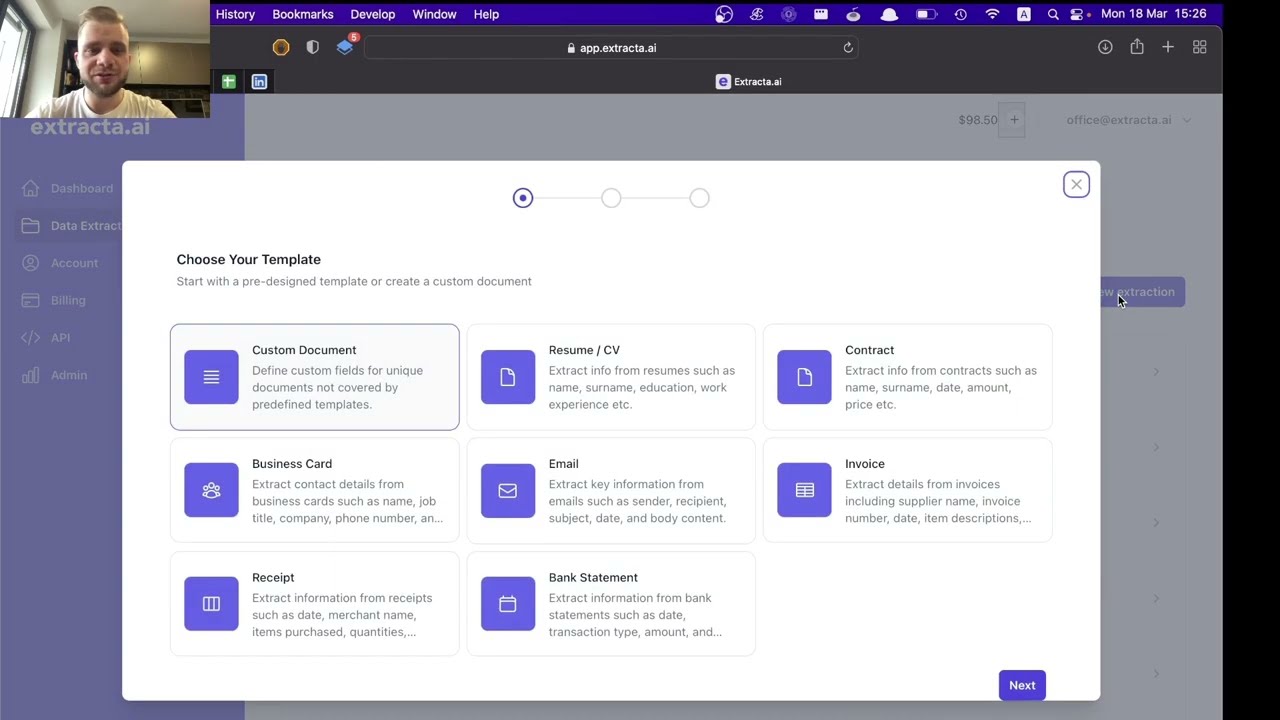Add balance with the plus button
Image resolution: width=1280 pixels, height=720 pixels.
coord(1014,120)
